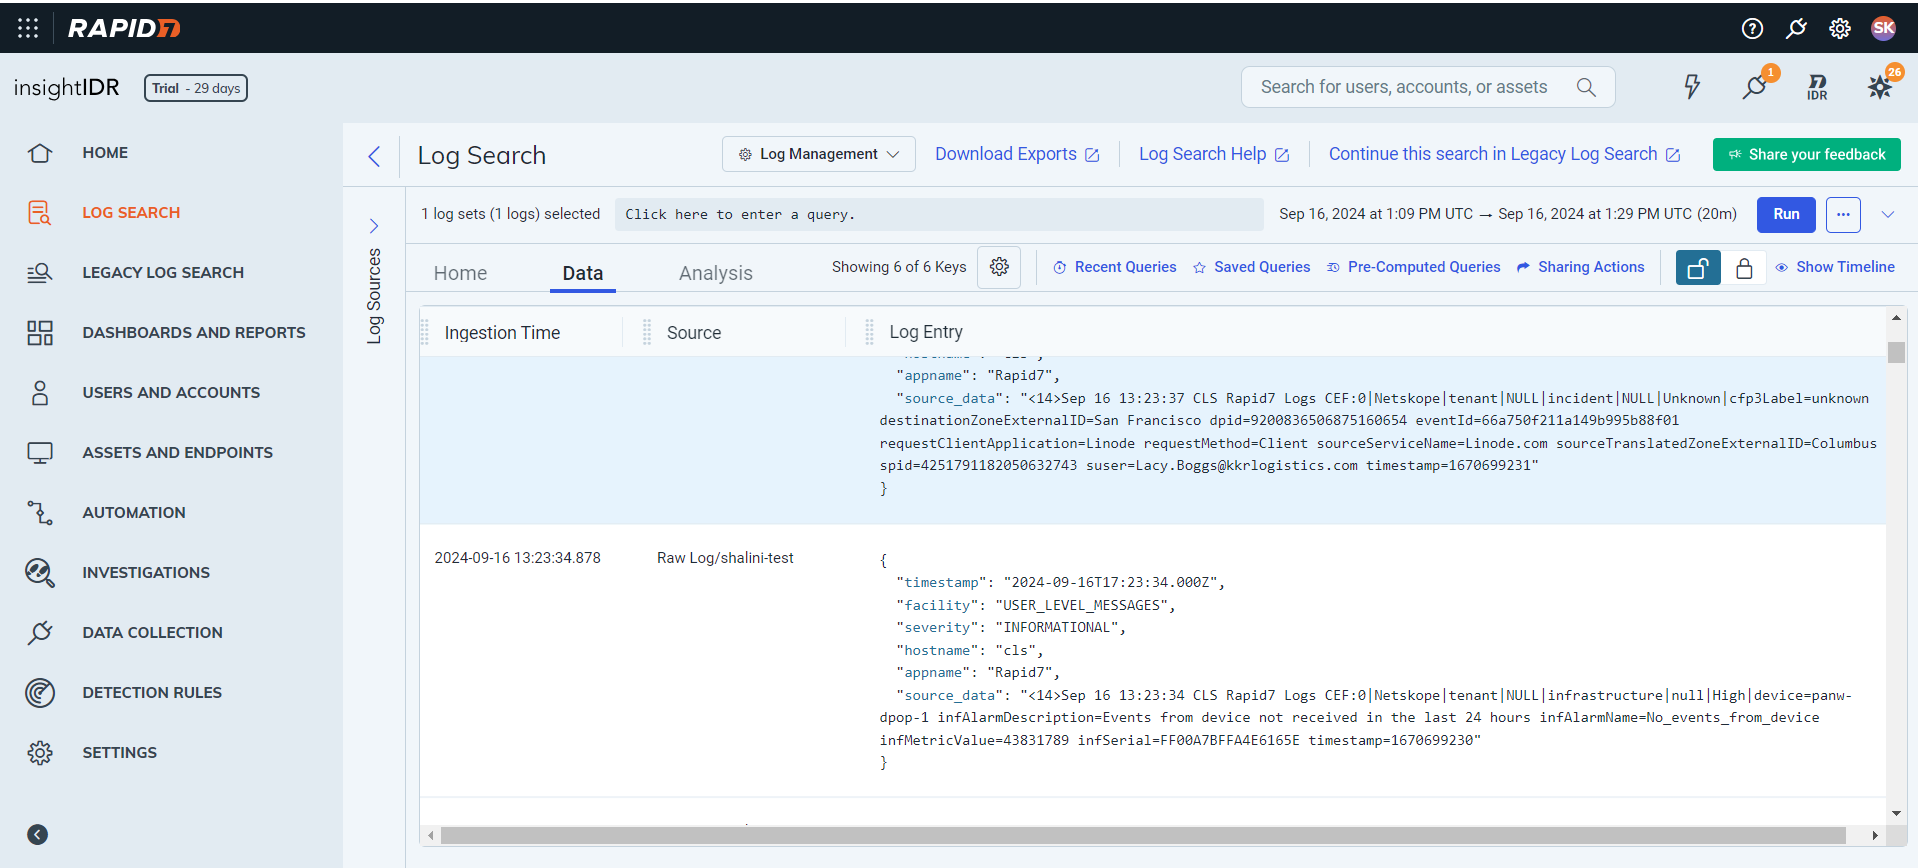Expand the Log Sources panel chevron

(x=374, y=226)
